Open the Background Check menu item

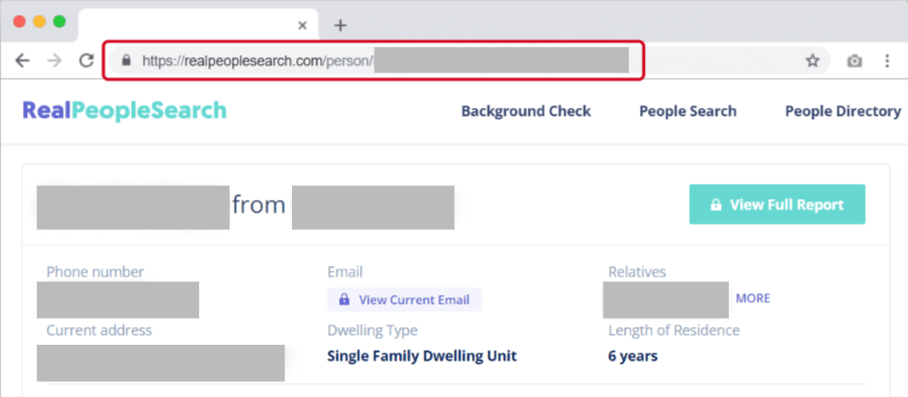[x=526, y=111]
